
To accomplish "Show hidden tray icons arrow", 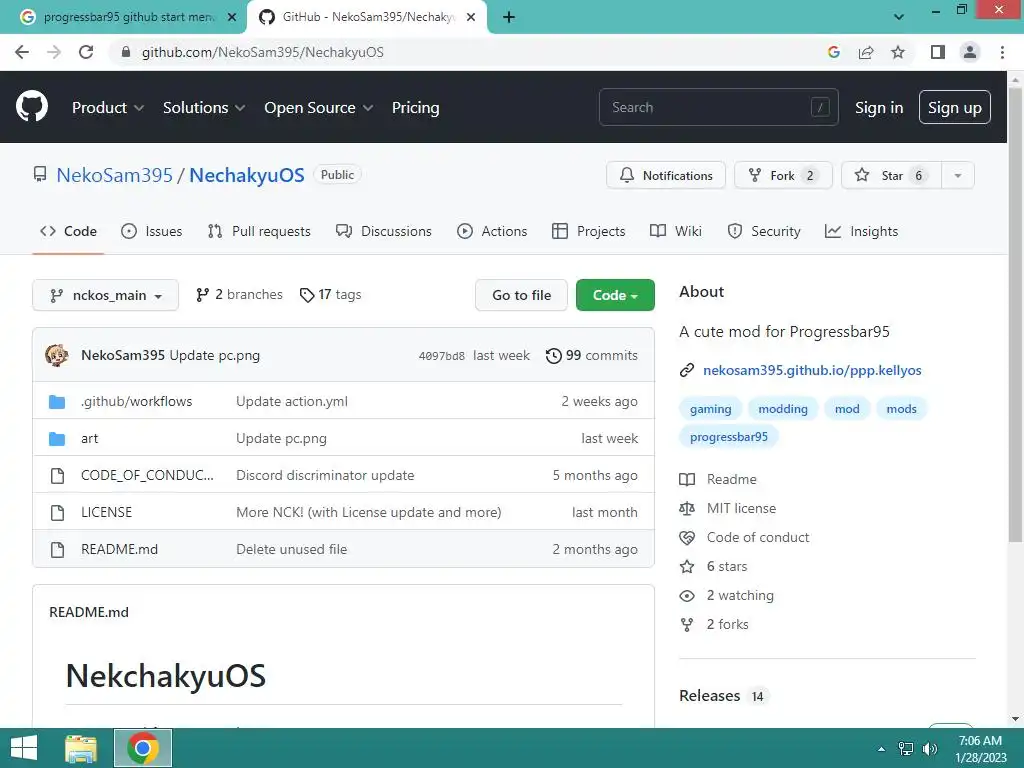I will [882, 749].
